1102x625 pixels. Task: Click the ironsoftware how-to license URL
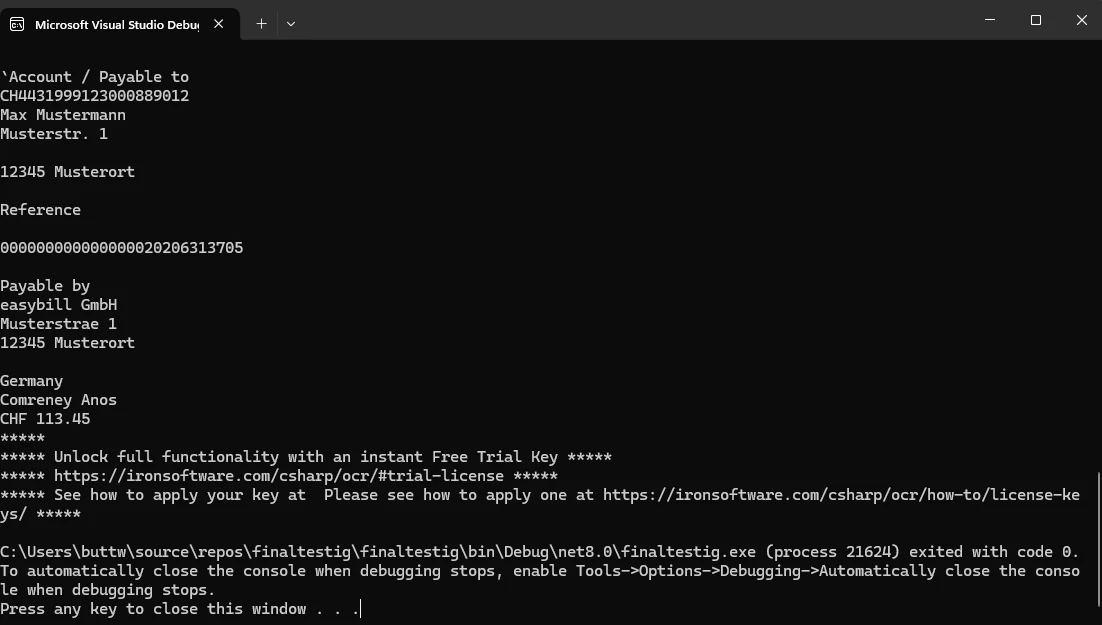tap(841, 495)
